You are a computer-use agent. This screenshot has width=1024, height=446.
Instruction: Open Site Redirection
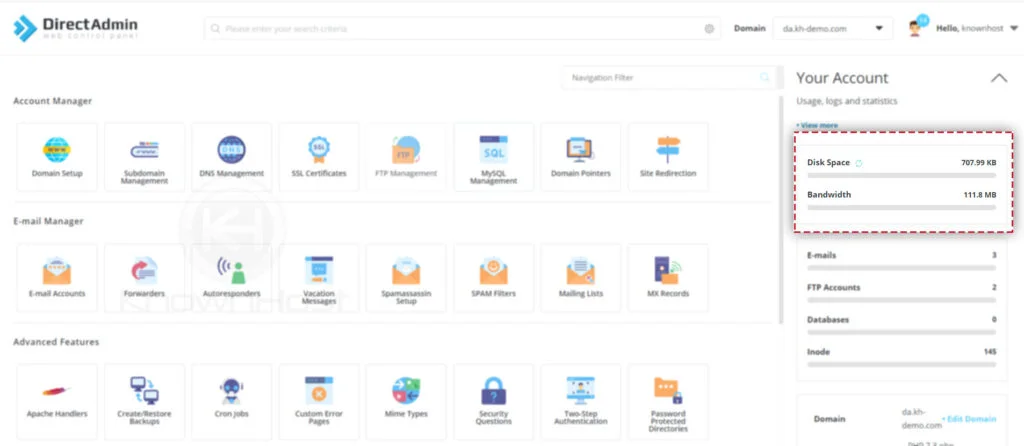coord(668,157)
